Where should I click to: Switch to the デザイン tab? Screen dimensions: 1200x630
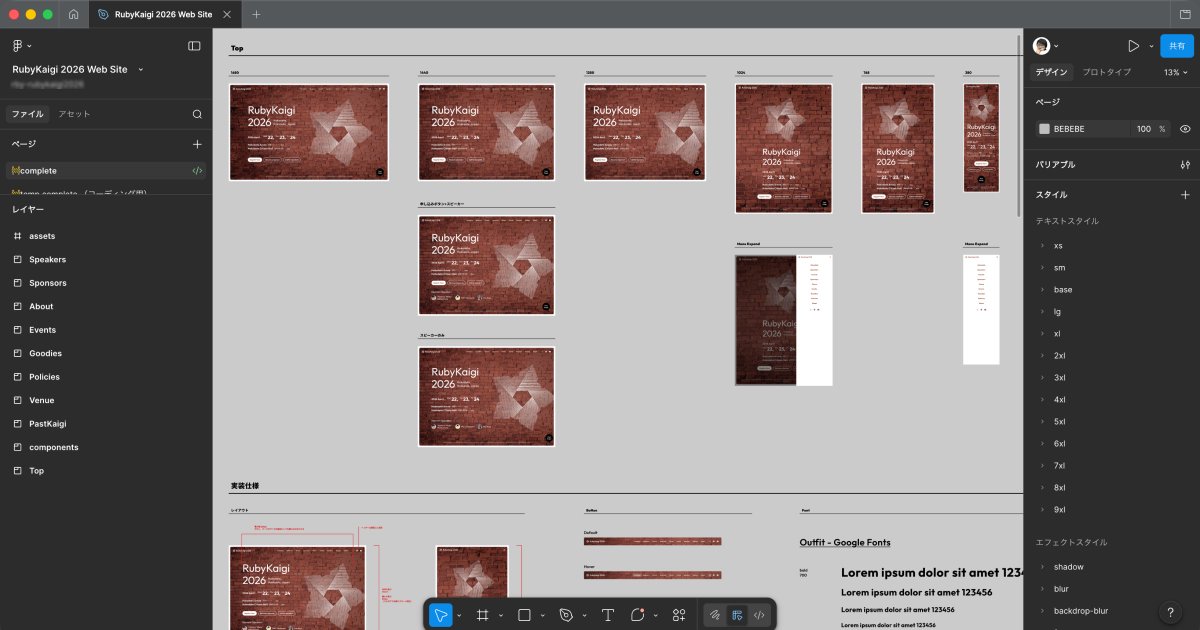point(1052,72)
